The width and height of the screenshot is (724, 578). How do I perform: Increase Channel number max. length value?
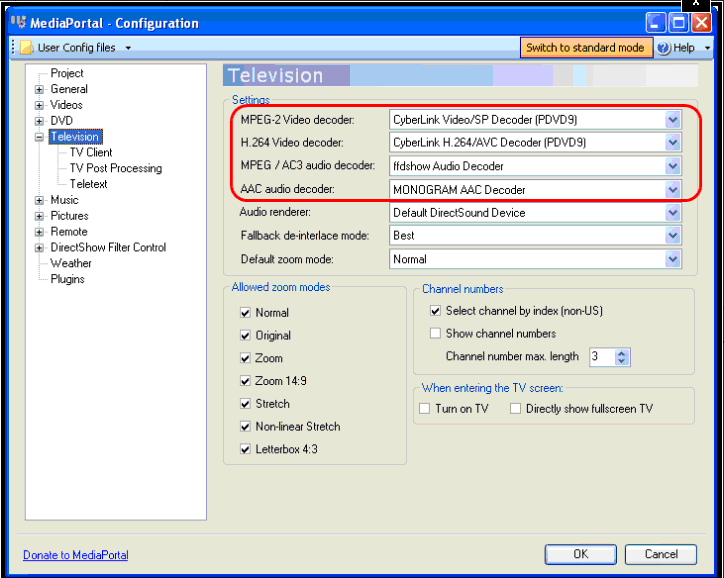pyautogui.click(x=622, y=353)
